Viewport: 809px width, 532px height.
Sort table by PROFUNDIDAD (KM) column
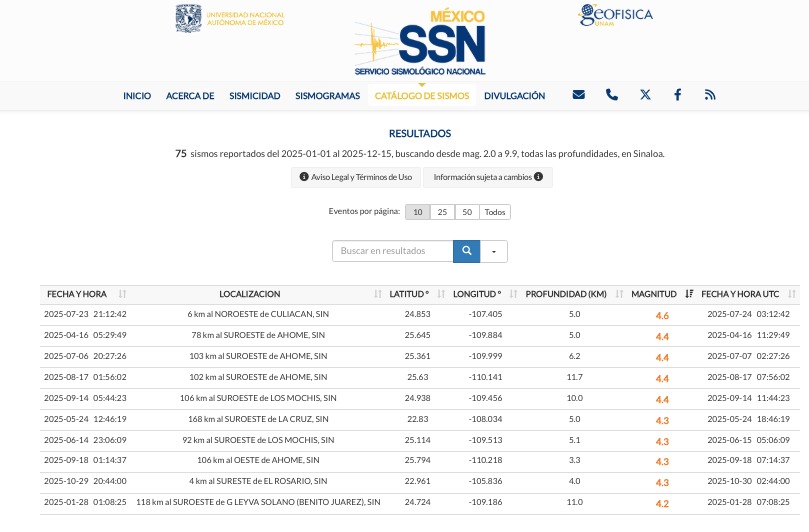click(619, 294)
